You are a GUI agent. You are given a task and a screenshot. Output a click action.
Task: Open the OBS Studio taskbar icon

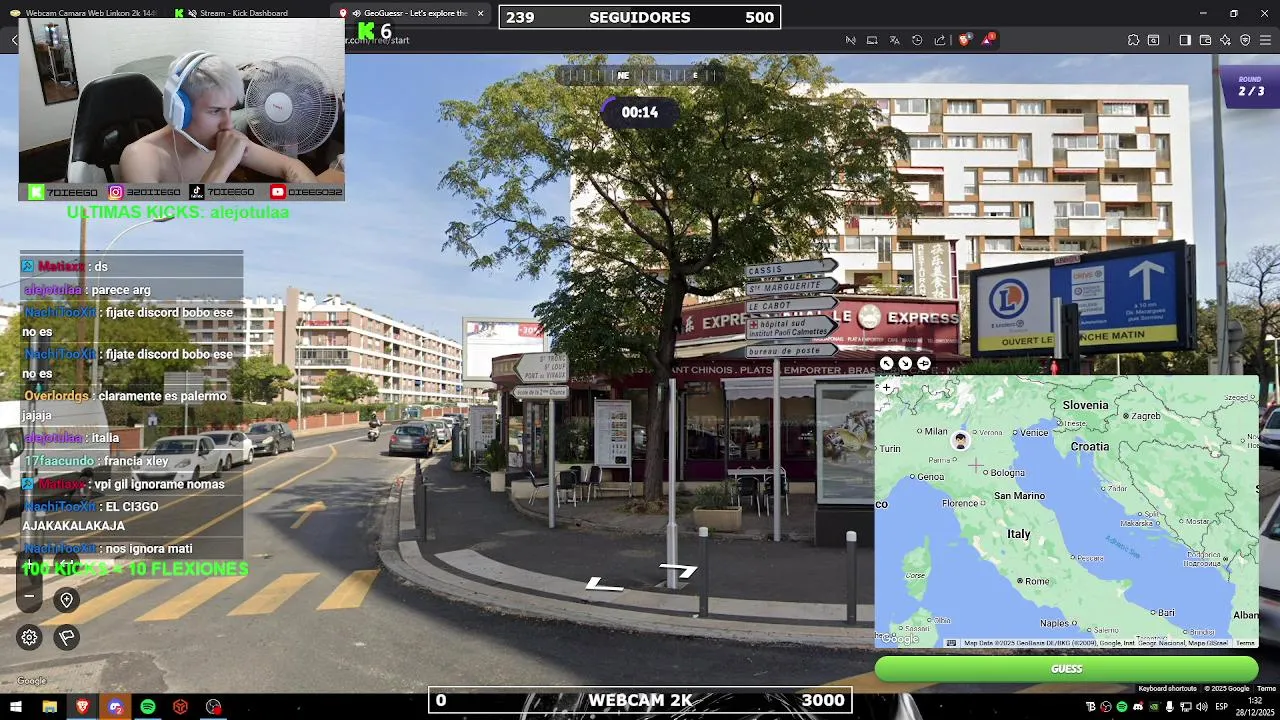213,707
